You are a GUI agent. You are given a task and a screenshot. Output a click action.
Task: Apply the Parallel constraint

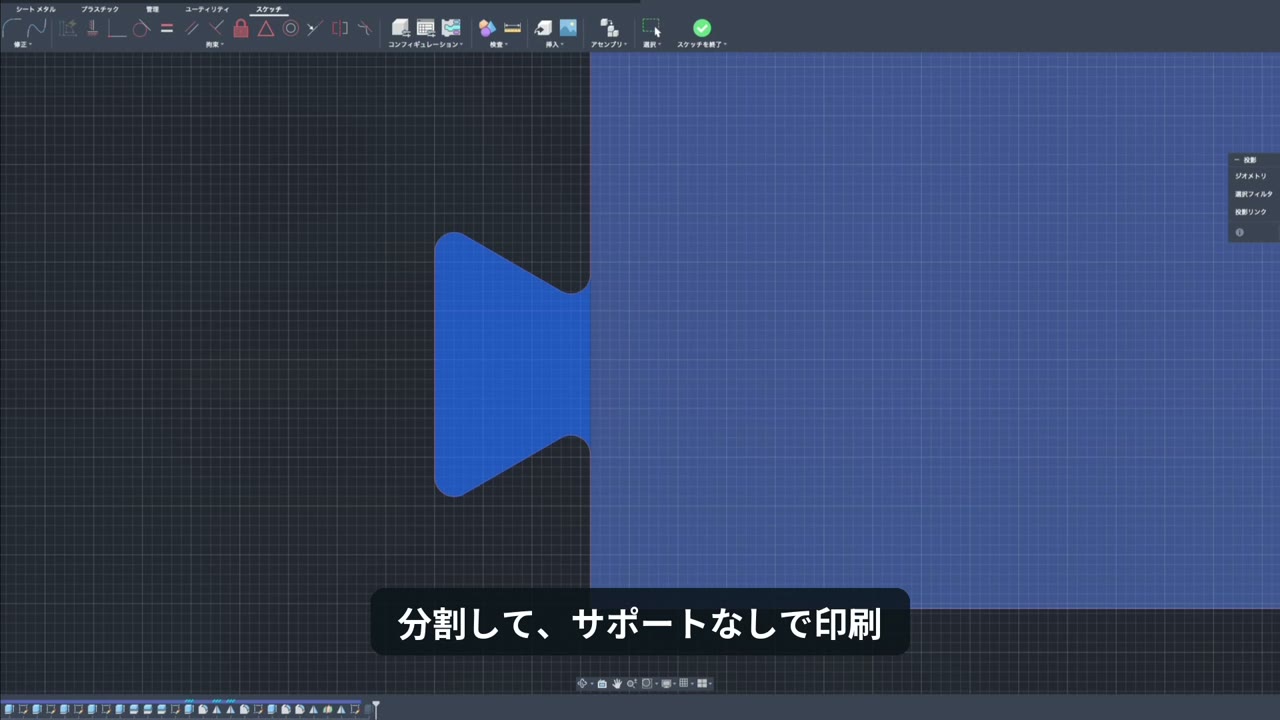[191, 29]
